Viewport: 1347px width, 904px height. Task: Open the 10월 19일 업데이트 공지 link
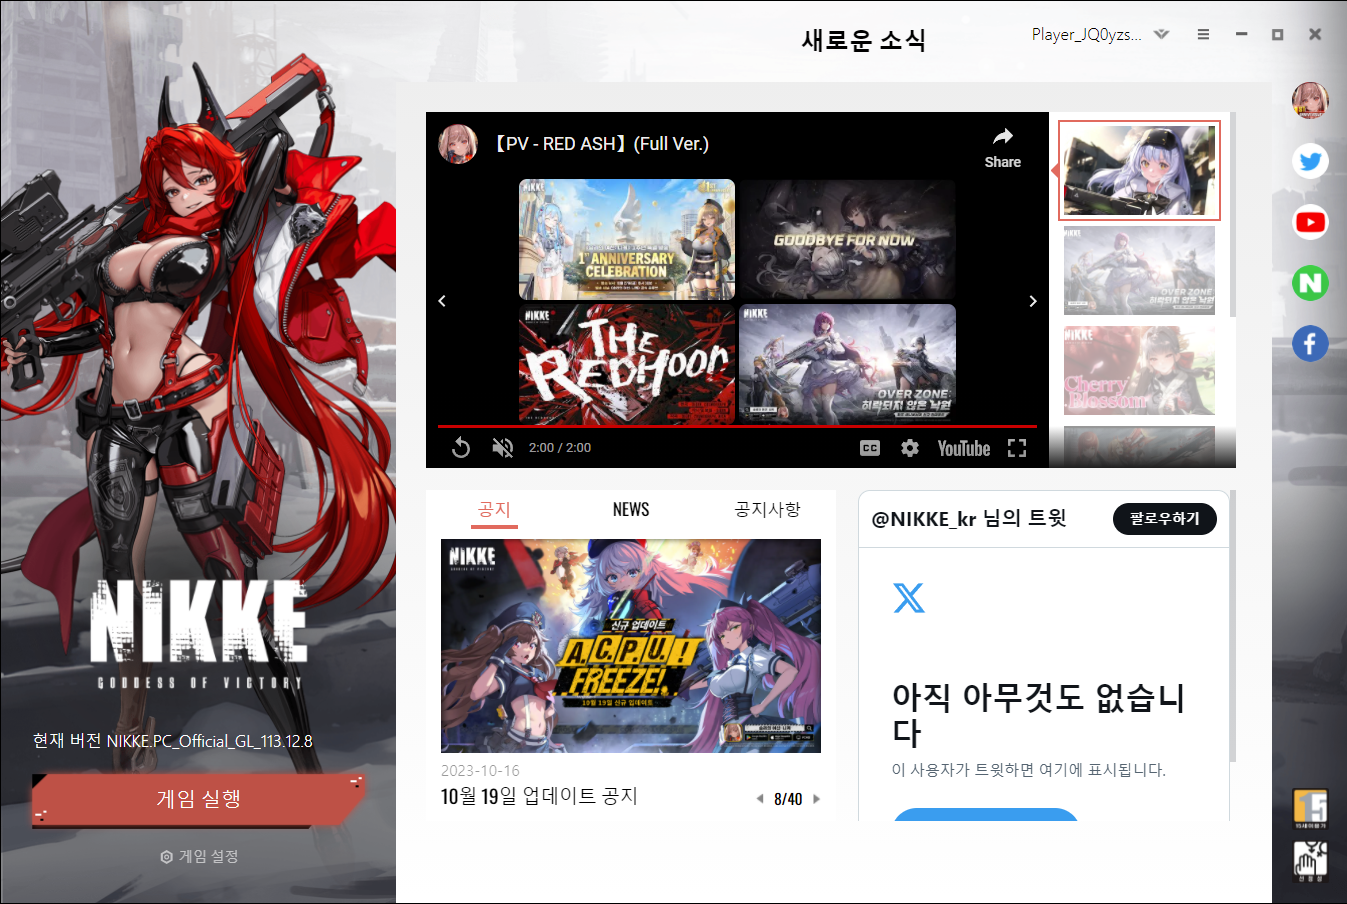point(539,796)
